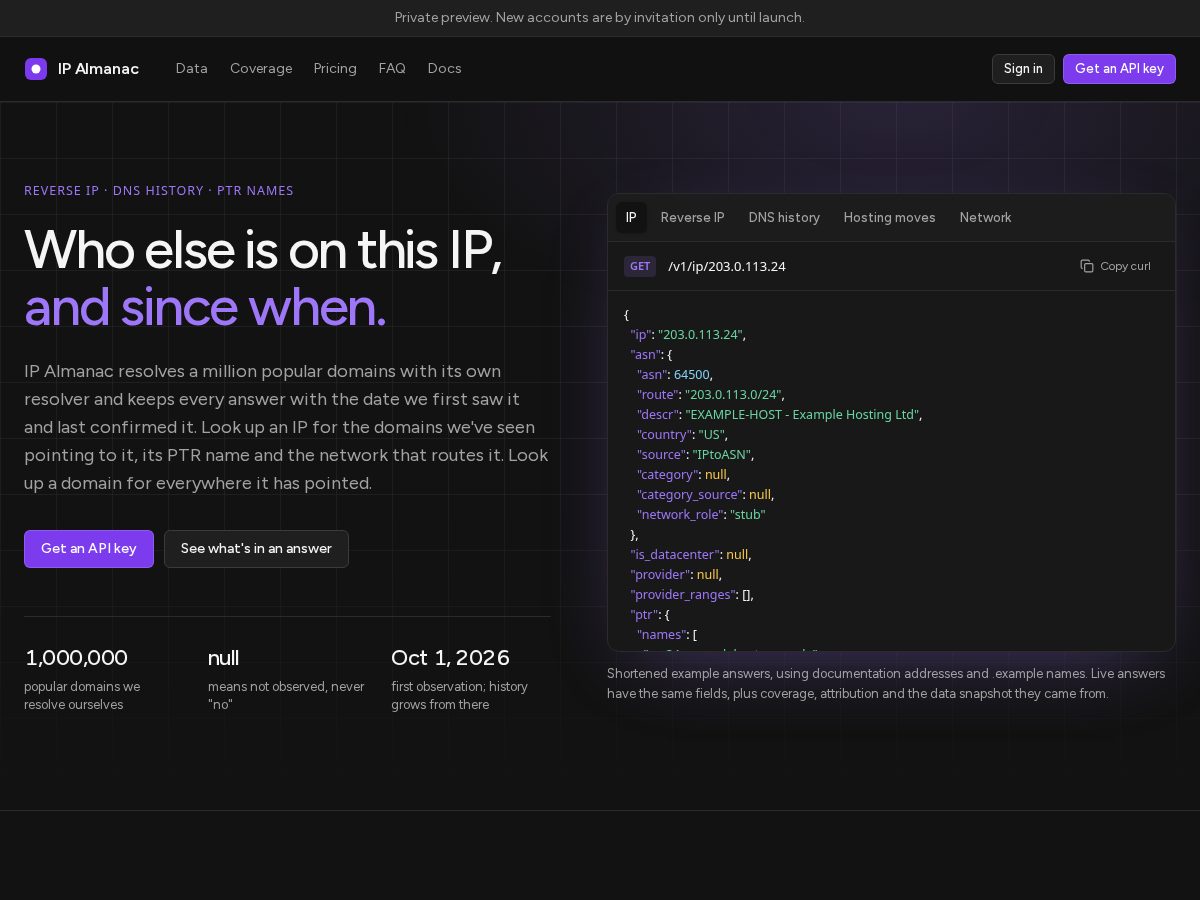Click the "and since when." purple heading
1200x900 pixels.
[205, 307]
